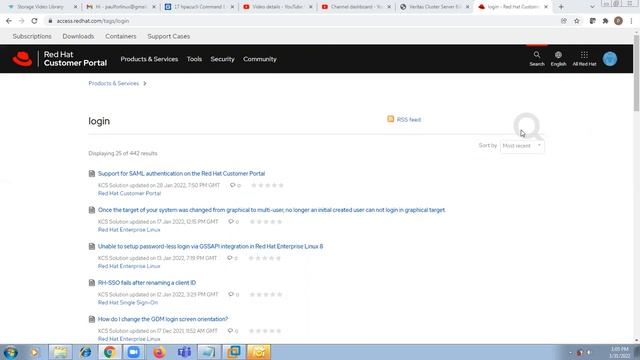The height and width of the screenshot is (360, 640).
Task: Go back with the browser back arrow
Action: 9,21
